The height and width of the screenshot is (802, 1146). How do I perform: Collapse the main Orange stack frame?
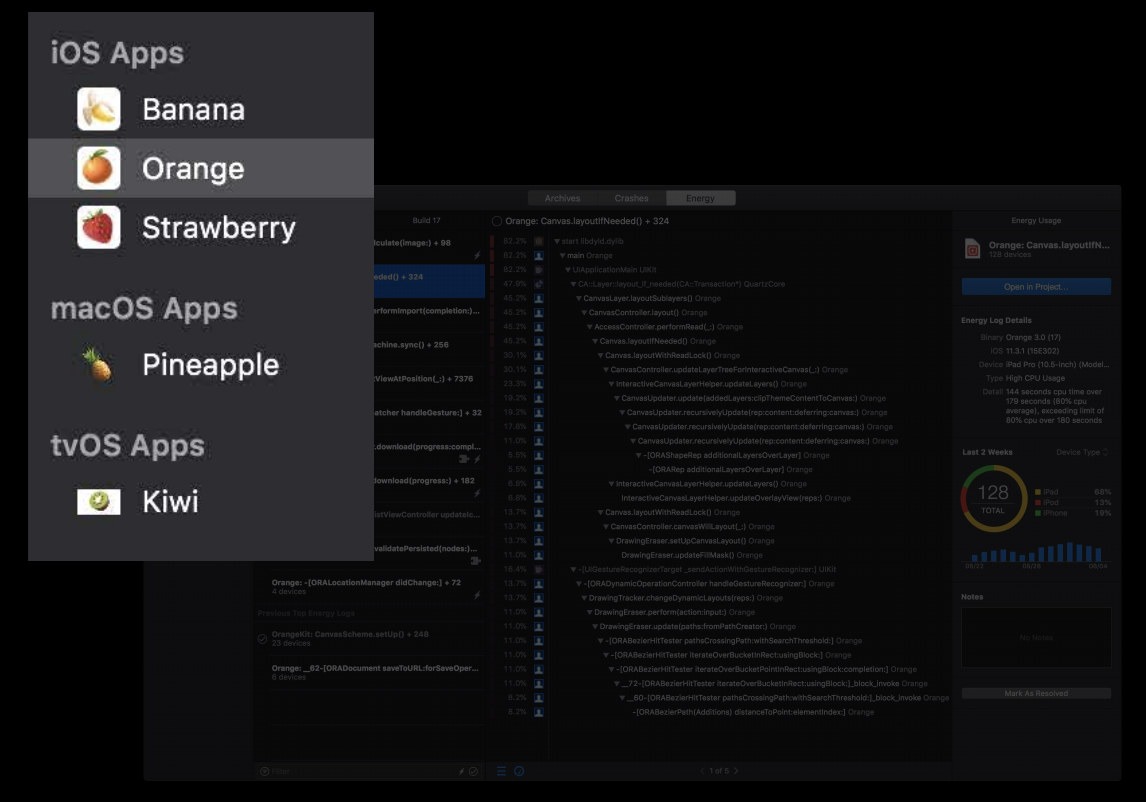pyautogui.click(x=563, y=256)
